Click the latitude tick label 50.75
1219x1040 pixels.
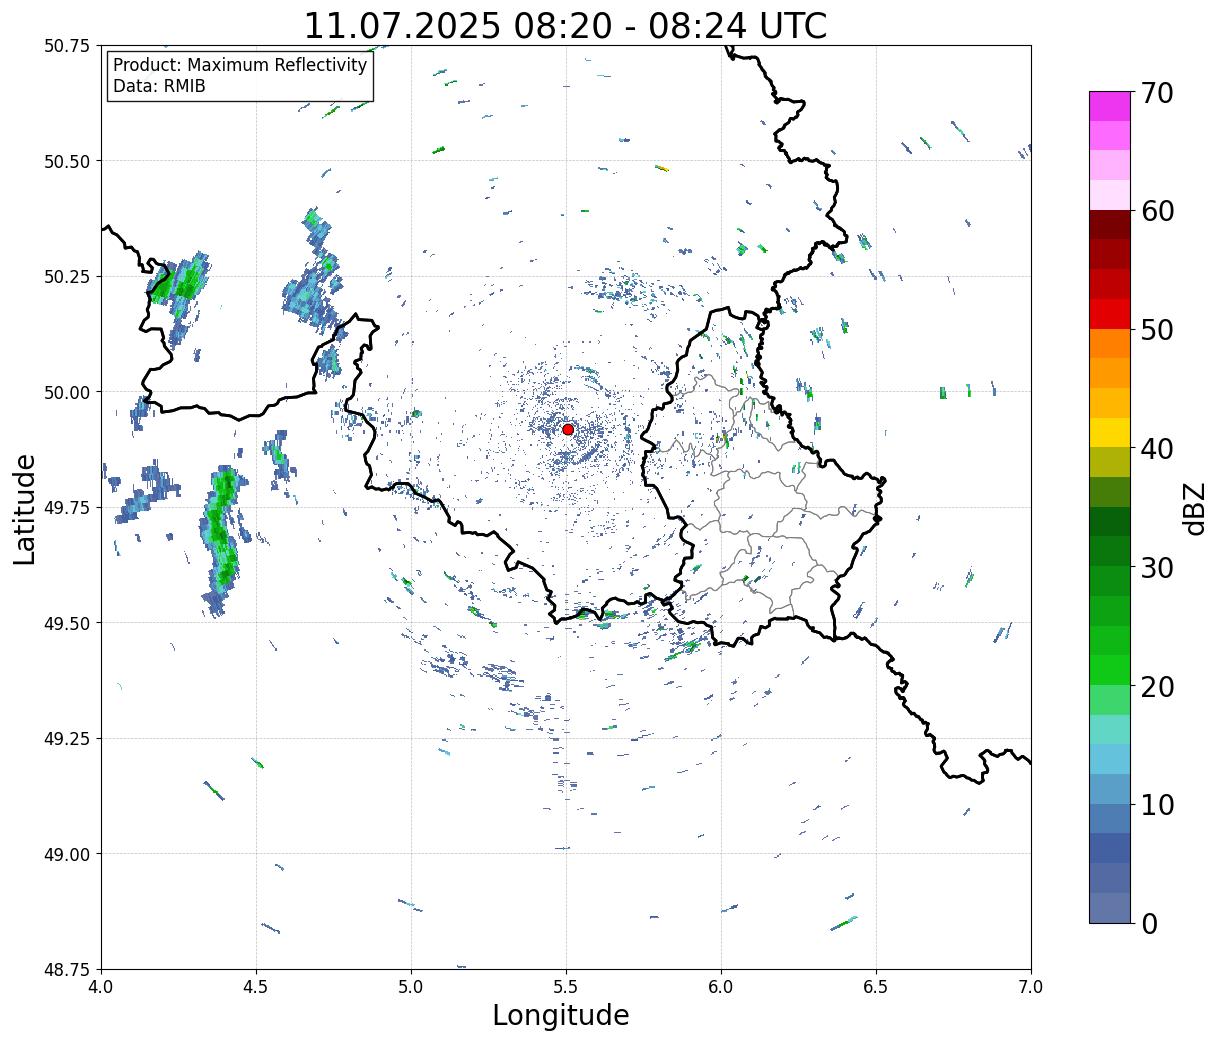point(67,46)
